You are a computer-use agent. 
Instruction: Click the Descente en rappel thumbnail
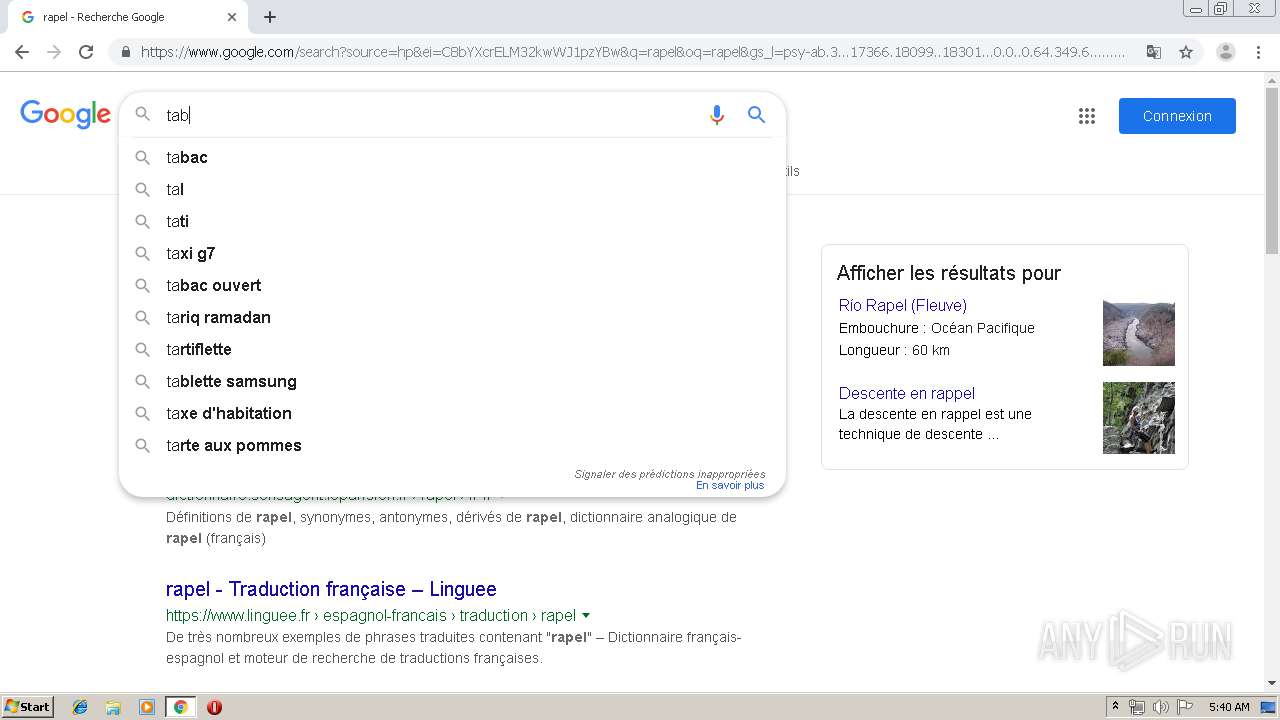pos(1138,418)
